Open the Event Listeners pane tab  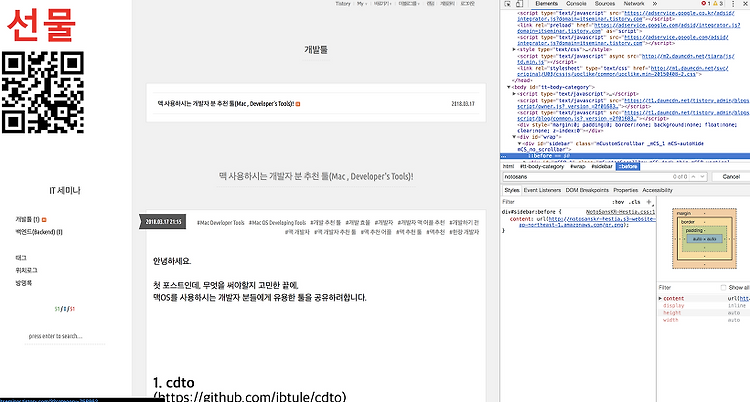(542, 190)
